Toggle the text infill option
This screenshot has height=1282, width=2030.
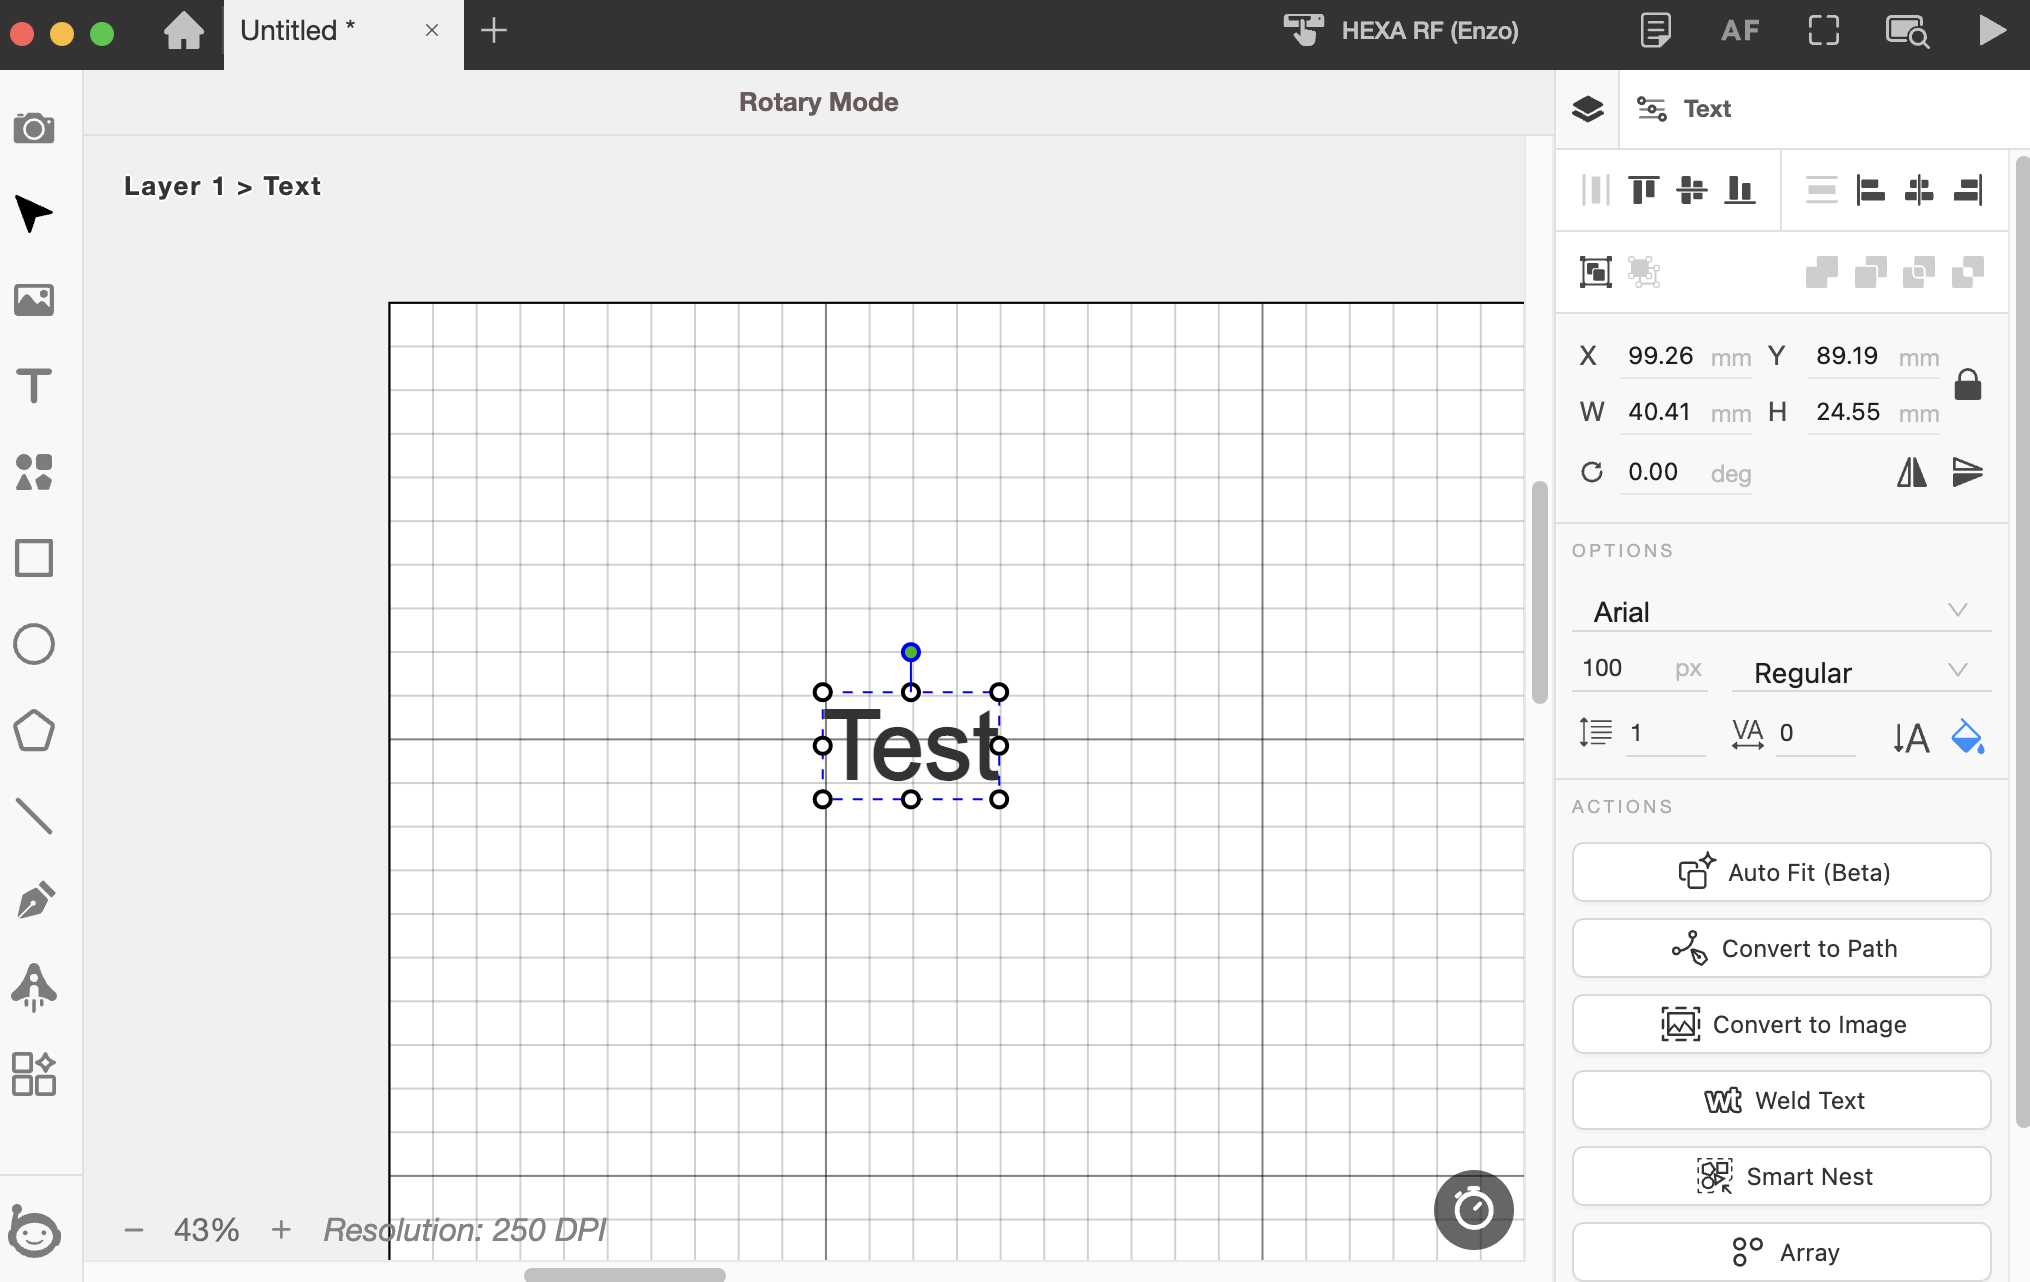pyautogui.click(x=1968, y=737)
